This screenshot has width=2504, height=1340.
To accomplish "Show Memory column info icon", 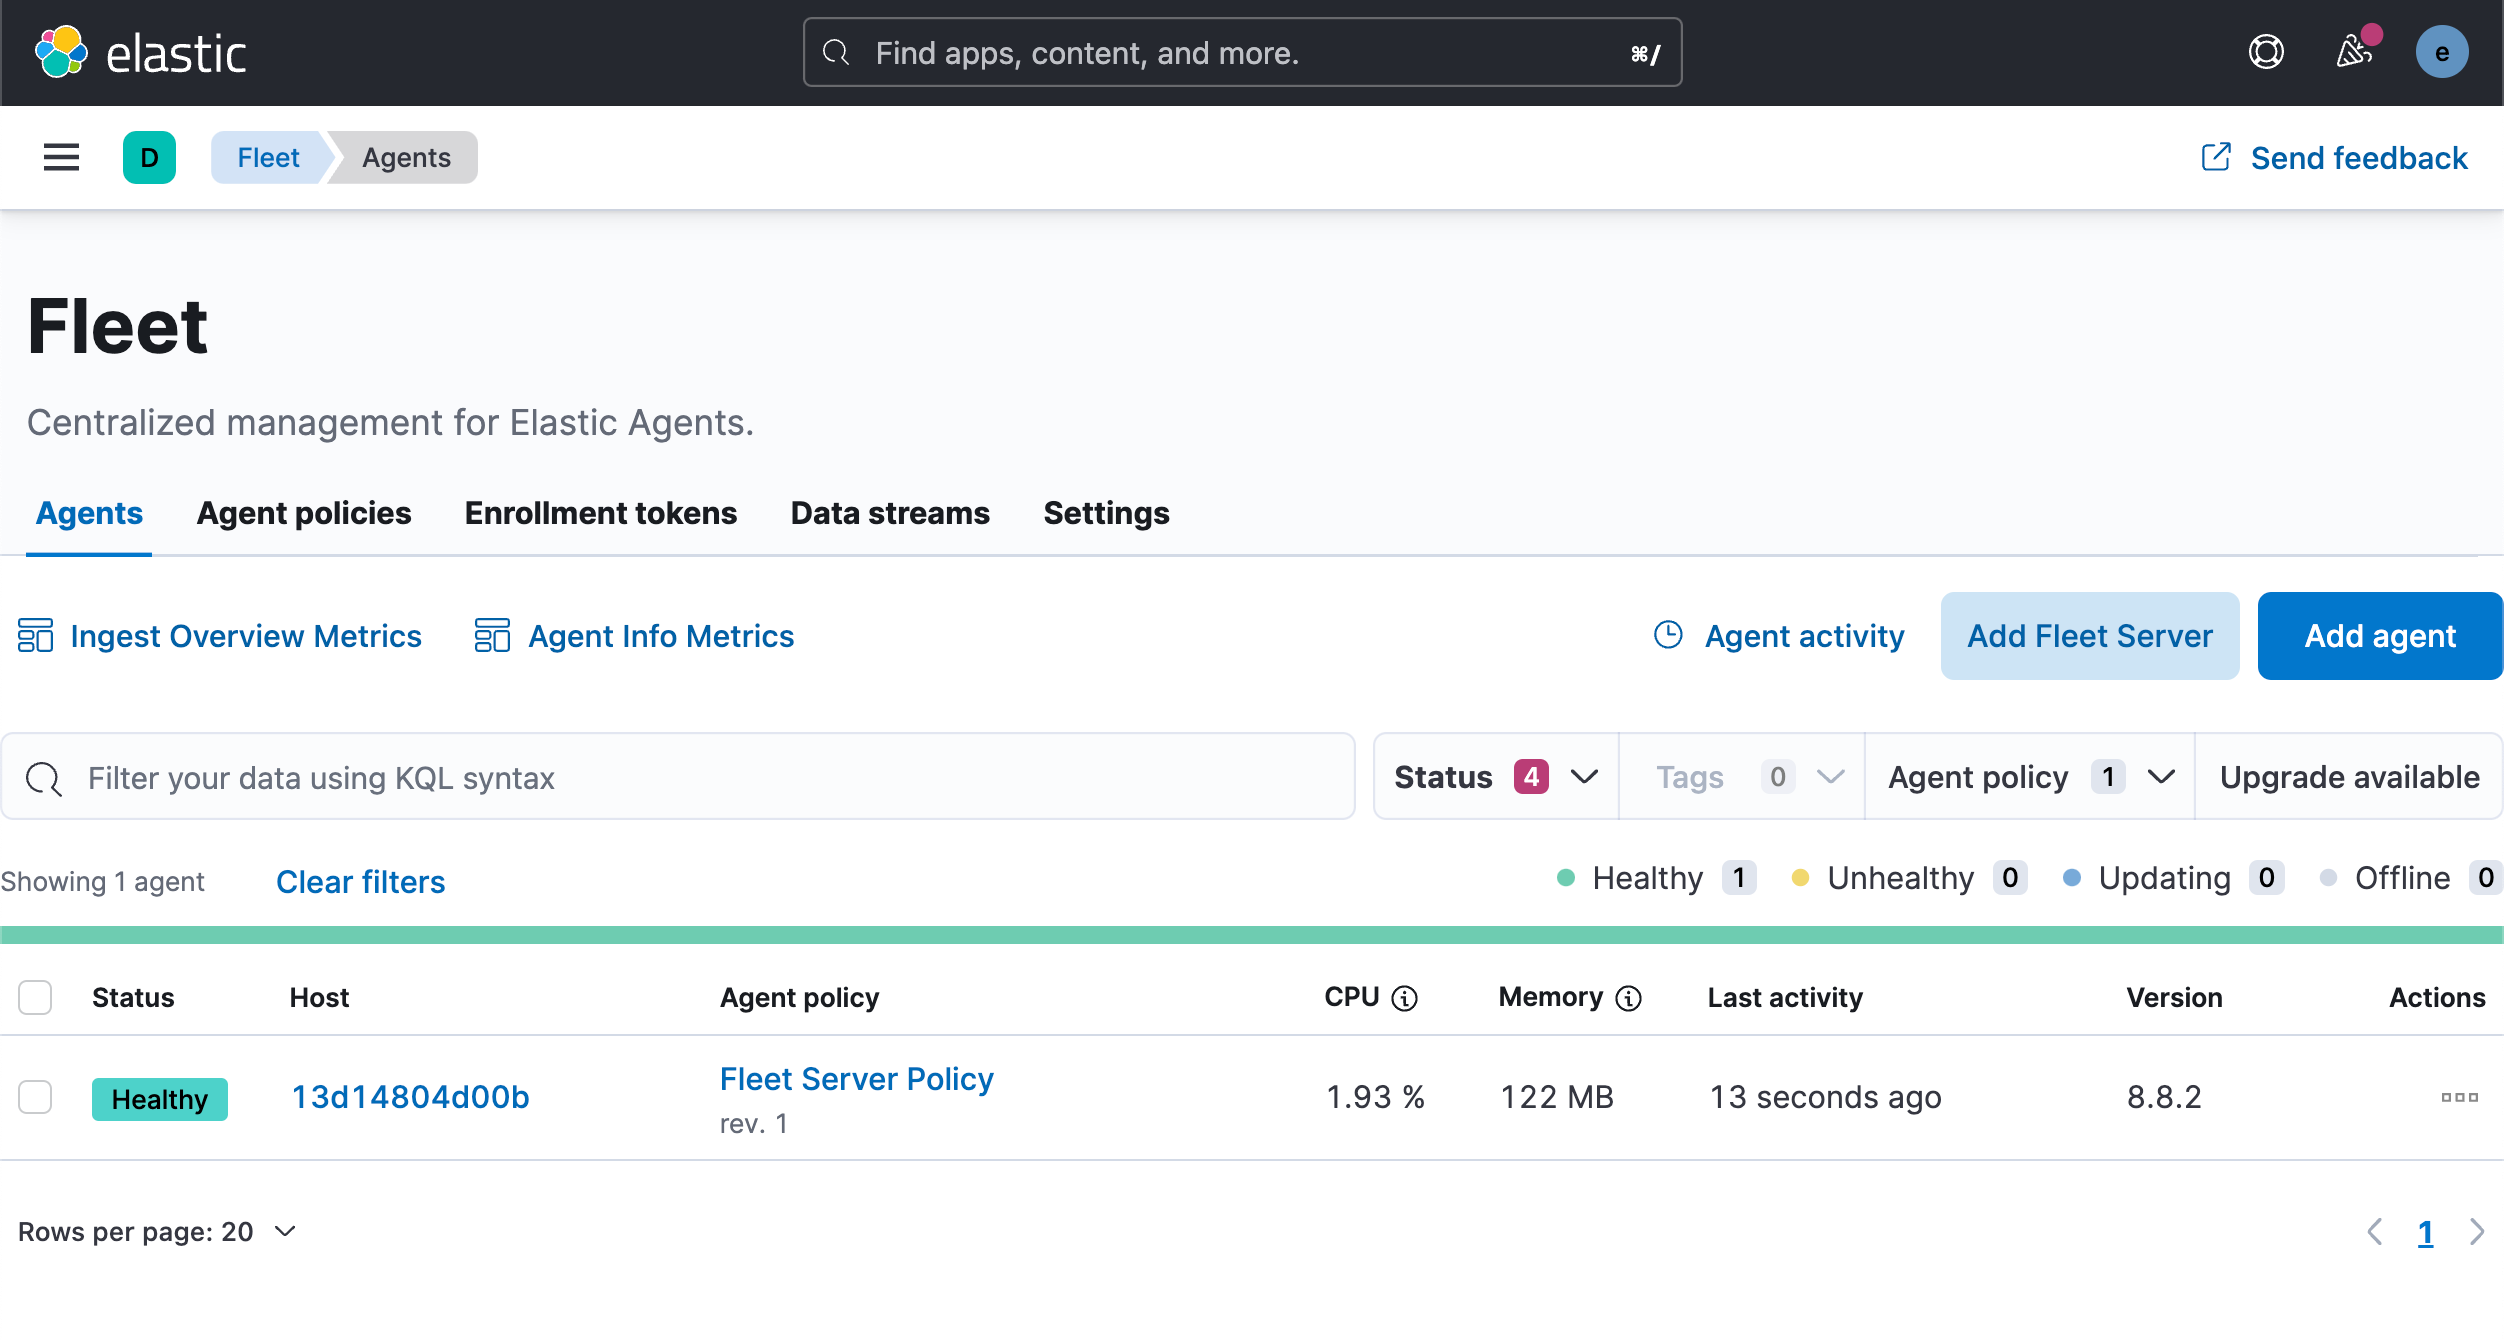I will [x=1629, y=998].
